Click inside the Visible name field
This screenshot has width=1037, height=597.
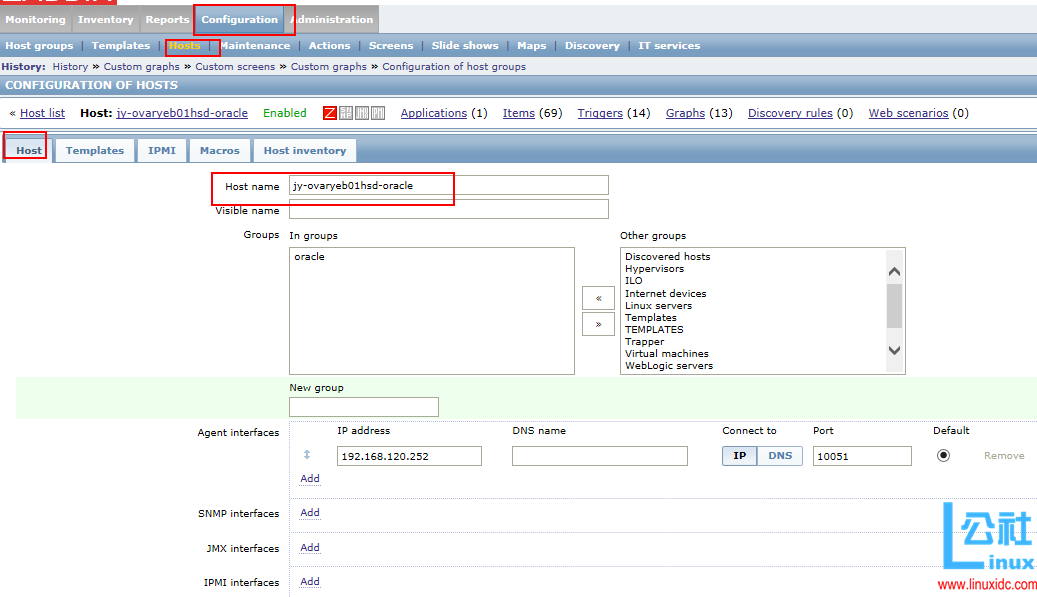[x=448, y=209]
